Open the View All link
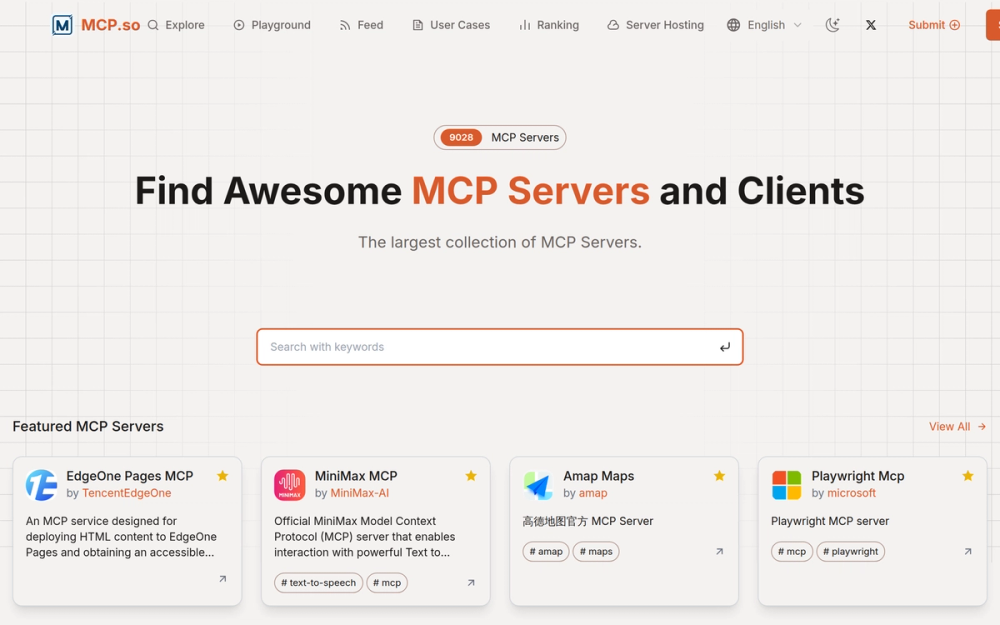The width and height of the screenshot is (1000, 625). coord(957,427)
